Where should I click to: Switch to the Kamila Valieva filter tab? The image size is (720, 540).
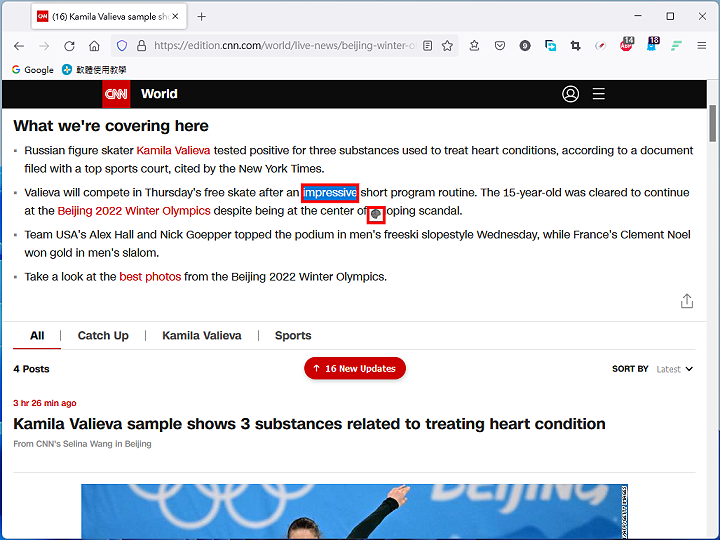[x=202, y=336]
